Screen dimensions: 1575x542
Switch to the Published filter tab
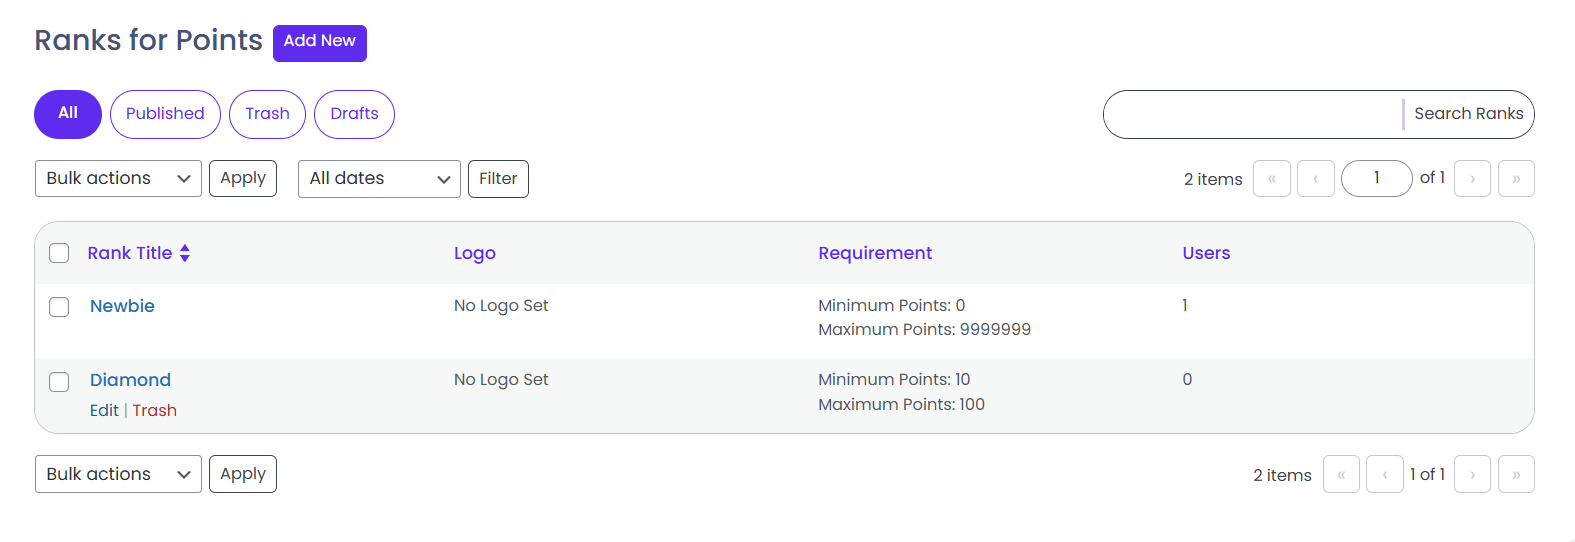[165, 114]
